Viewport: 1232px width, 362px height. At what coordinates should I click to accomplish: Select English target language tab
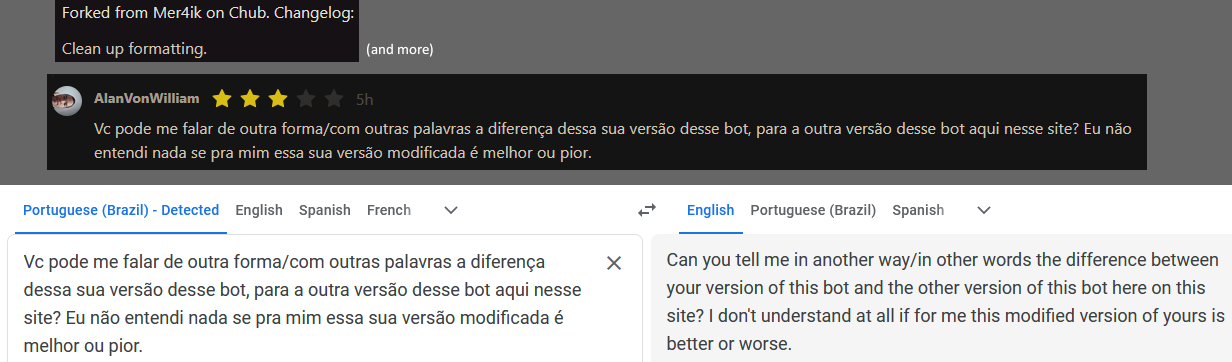(711, 210)
